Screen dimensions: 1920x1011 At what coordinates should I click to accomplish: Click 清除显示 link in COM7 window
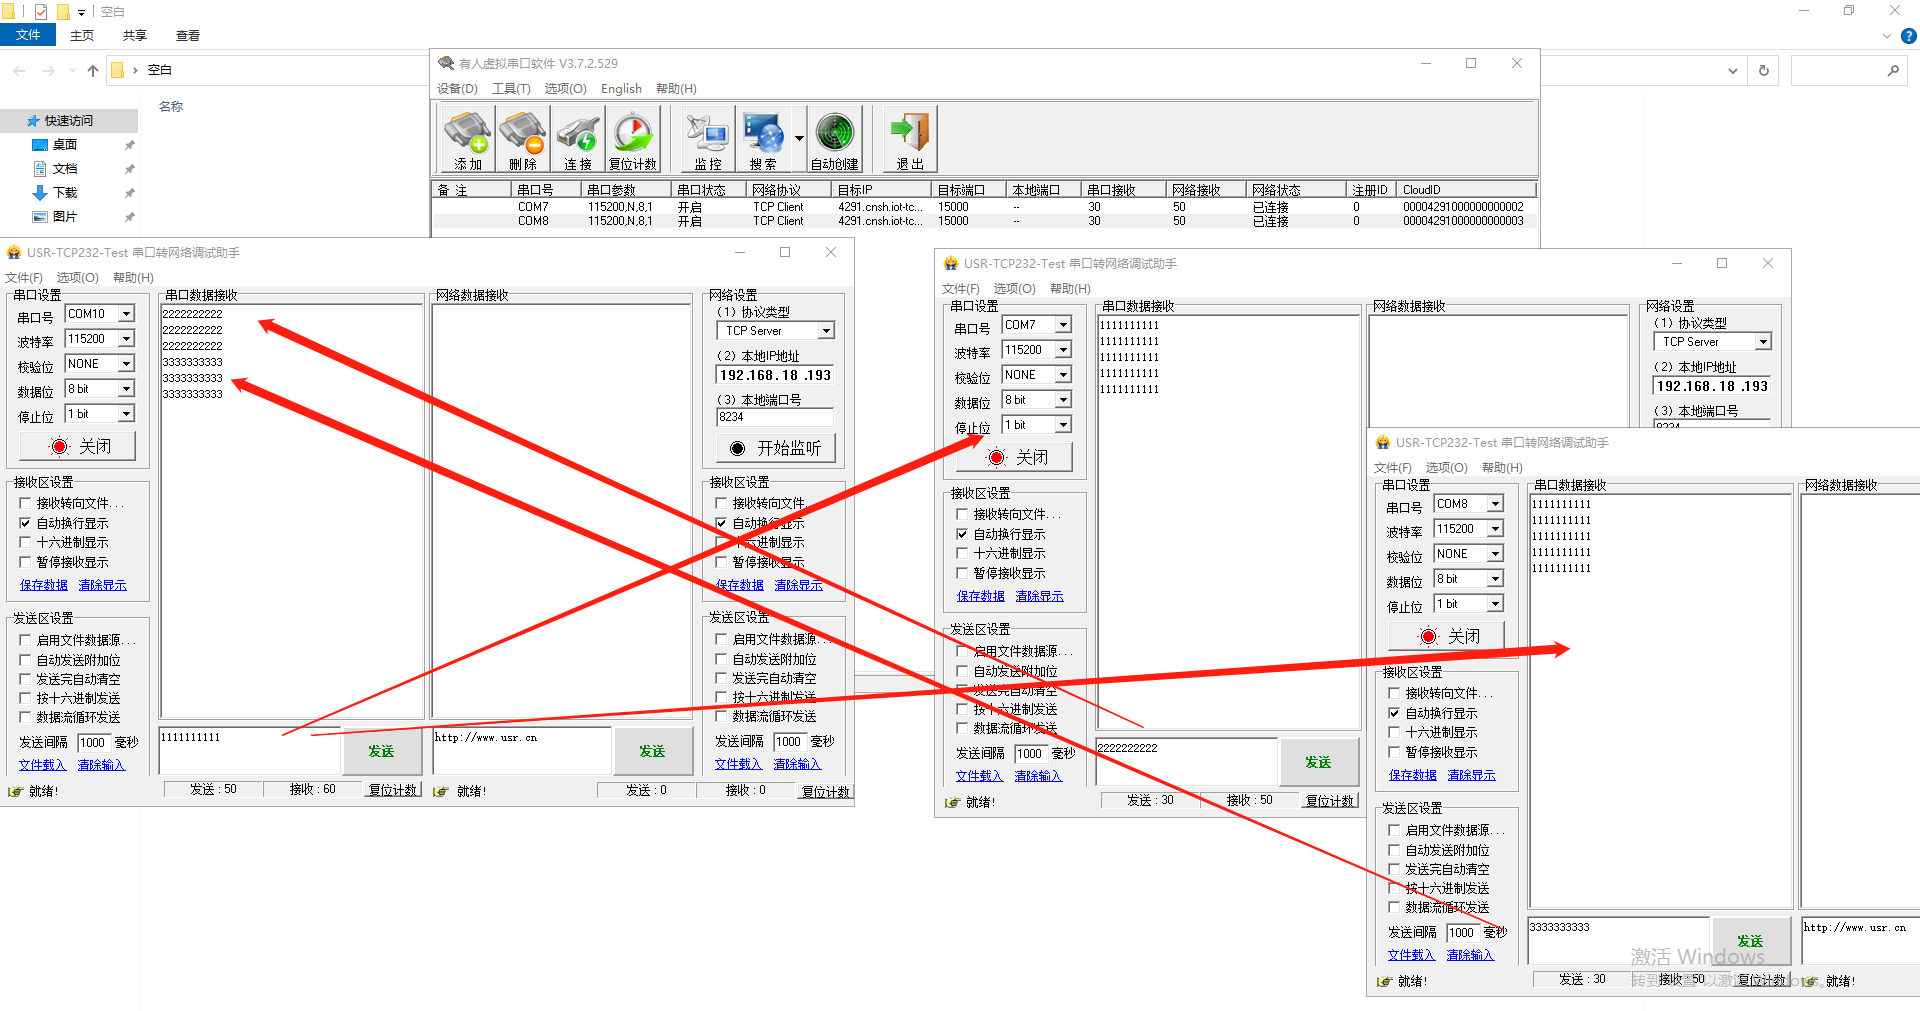1039,596
